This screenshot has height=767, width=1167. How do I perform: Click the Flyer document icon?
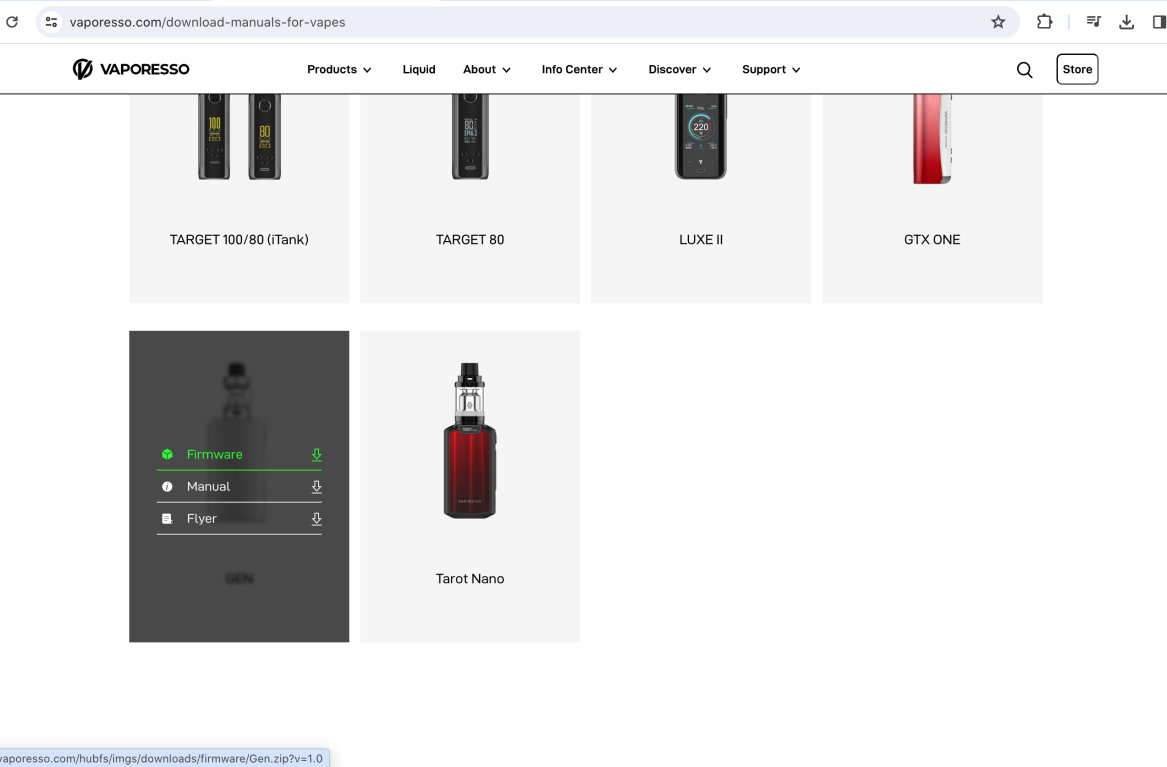point(167,519)
